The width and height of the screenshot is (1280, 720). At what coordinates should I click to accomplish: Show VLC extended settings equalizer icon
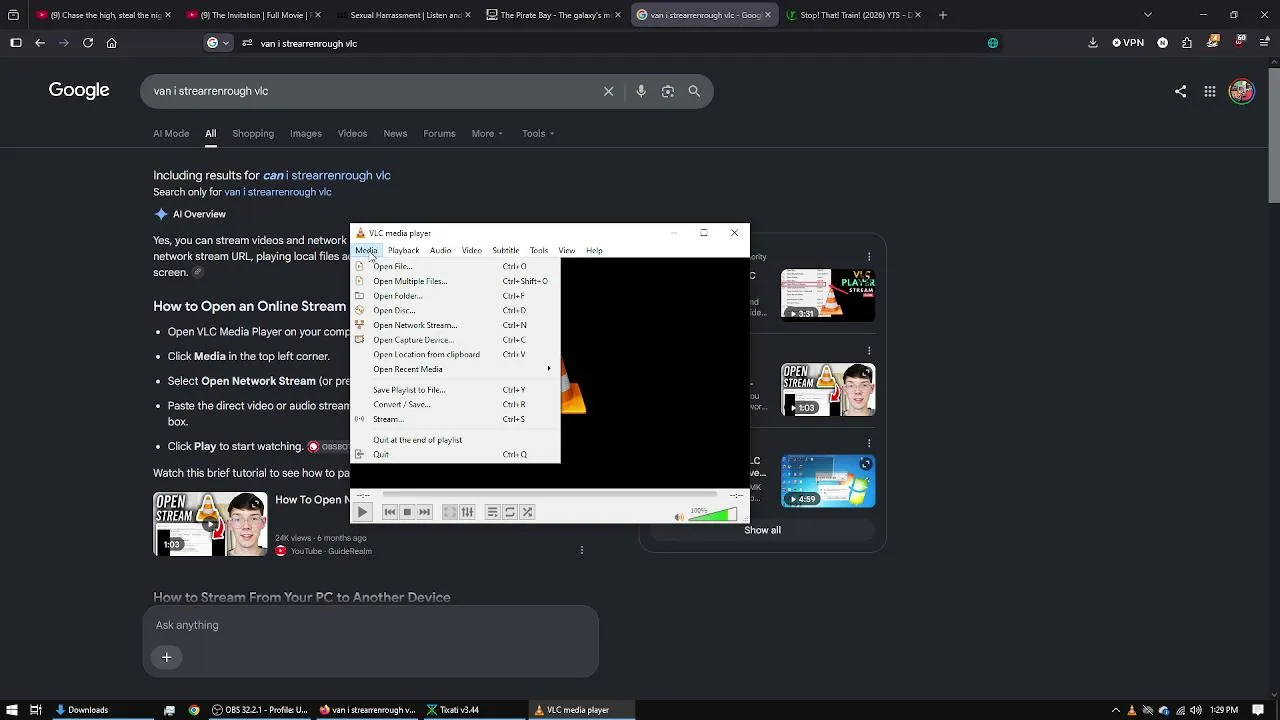pos(467,512)
